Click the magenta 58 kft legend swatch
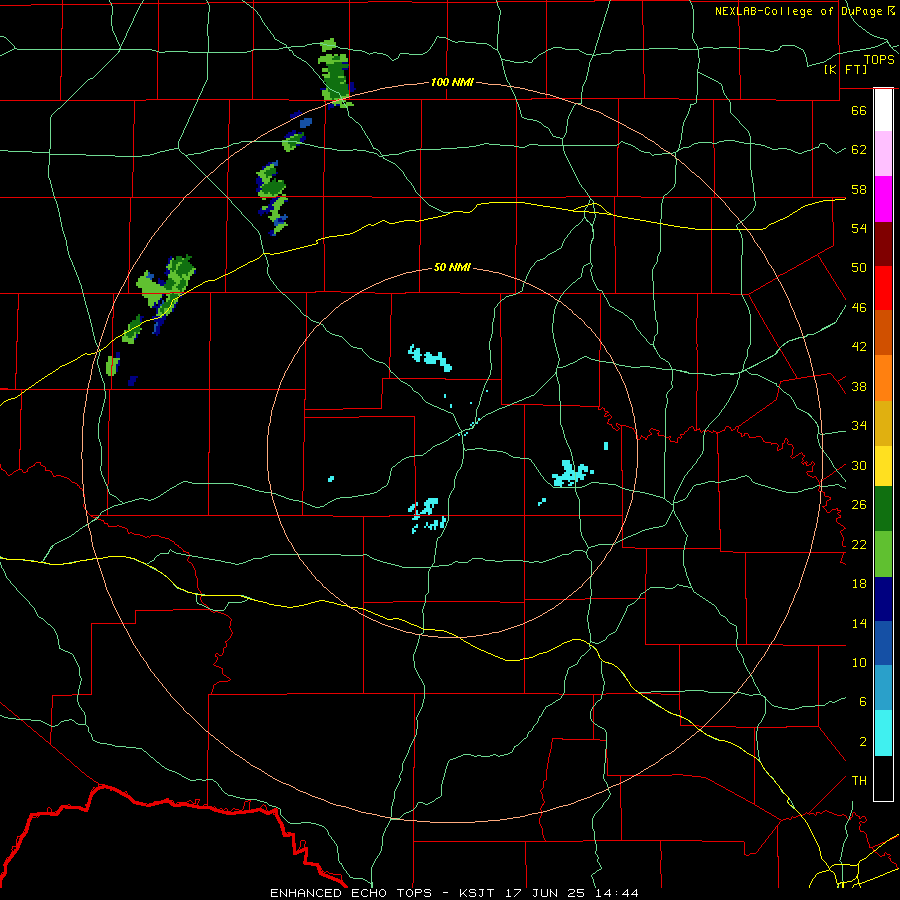 click(883, 199)
